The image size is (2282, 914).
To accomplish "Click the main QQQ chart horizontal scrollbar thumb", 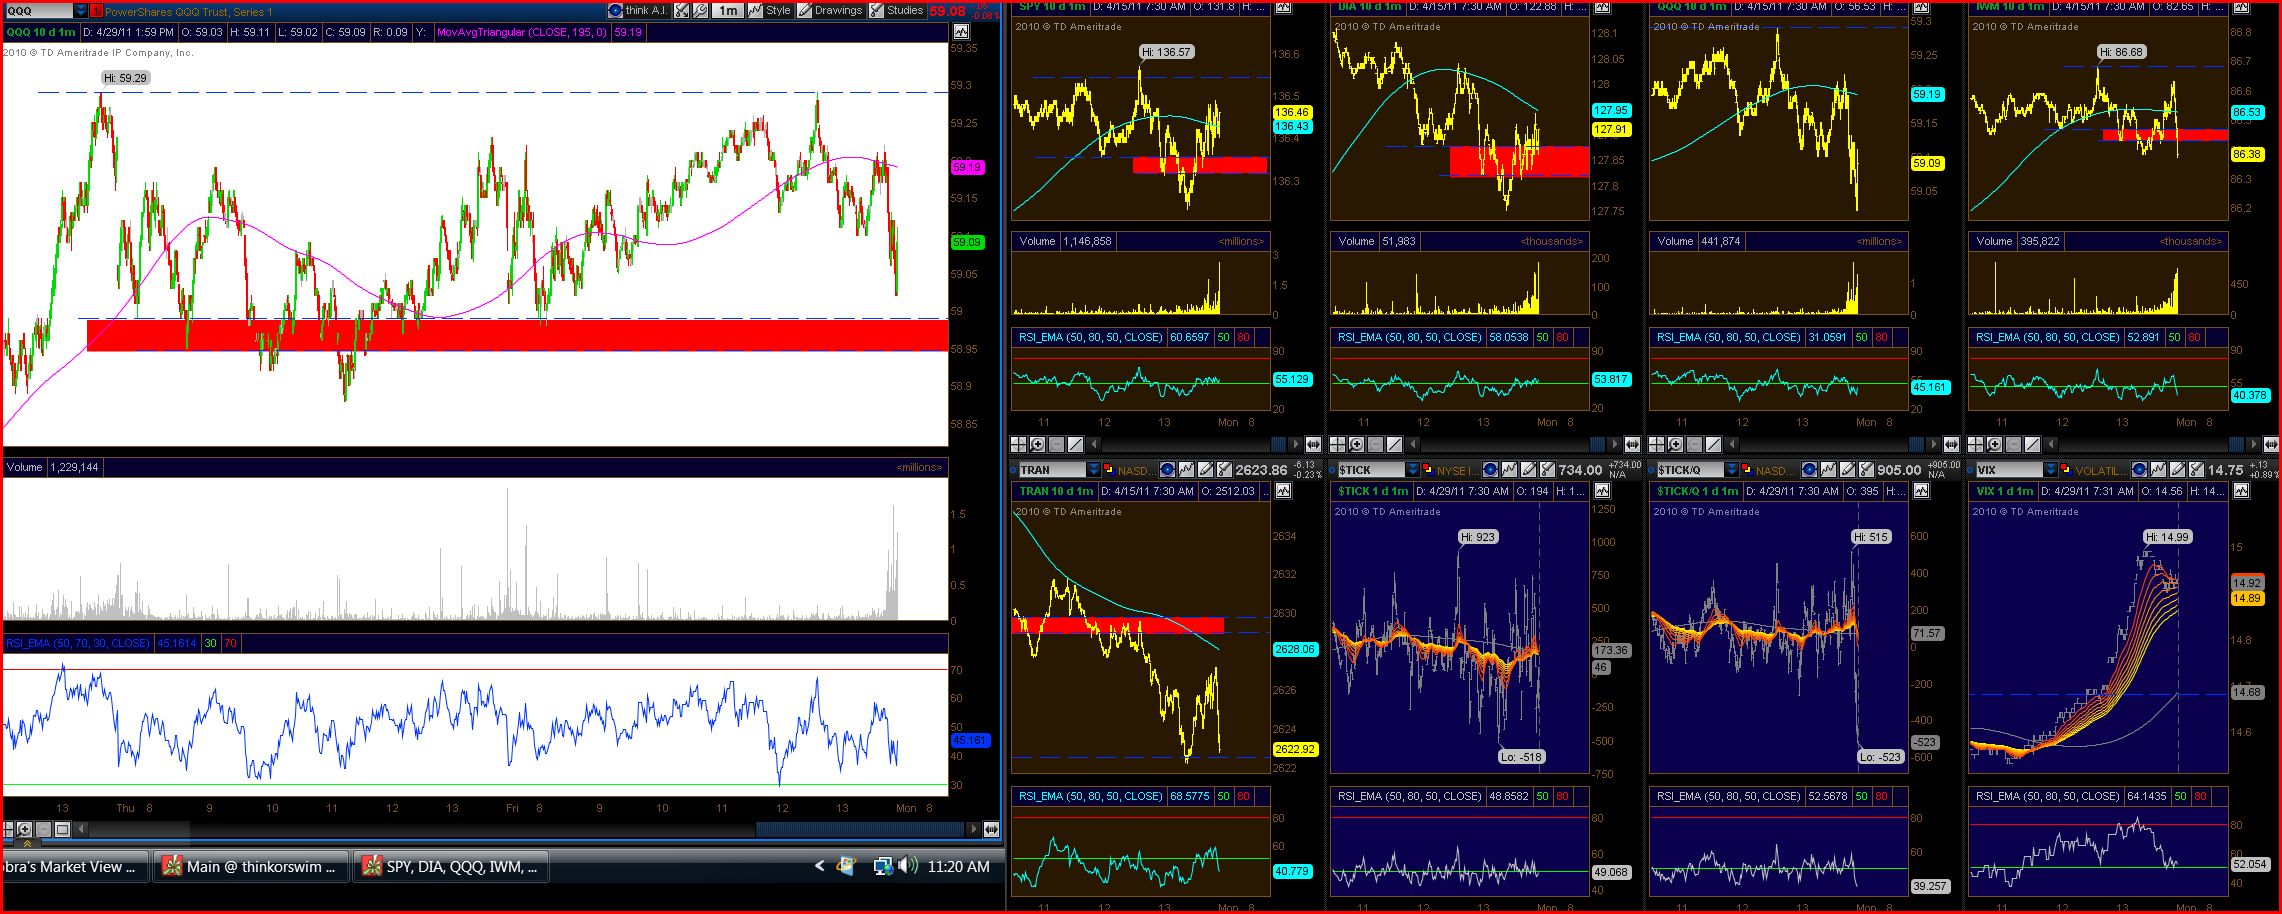I will 861,829.
